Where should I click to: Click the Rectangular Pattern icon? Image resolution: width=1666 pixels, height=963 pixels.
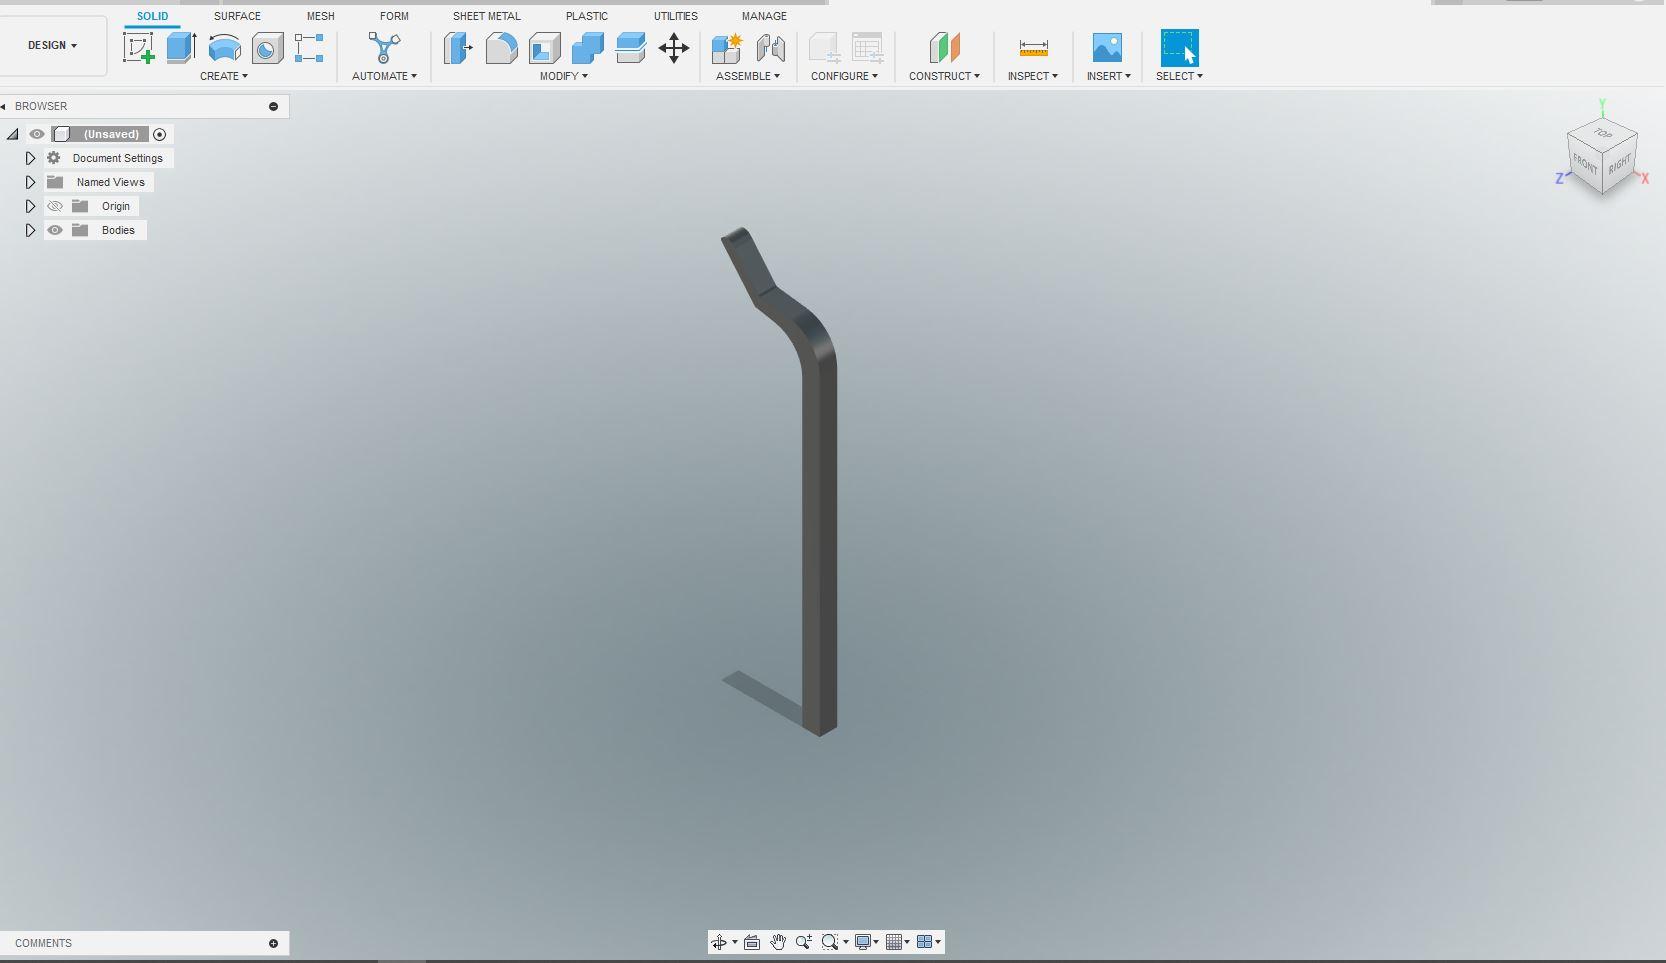coord(309,48)
